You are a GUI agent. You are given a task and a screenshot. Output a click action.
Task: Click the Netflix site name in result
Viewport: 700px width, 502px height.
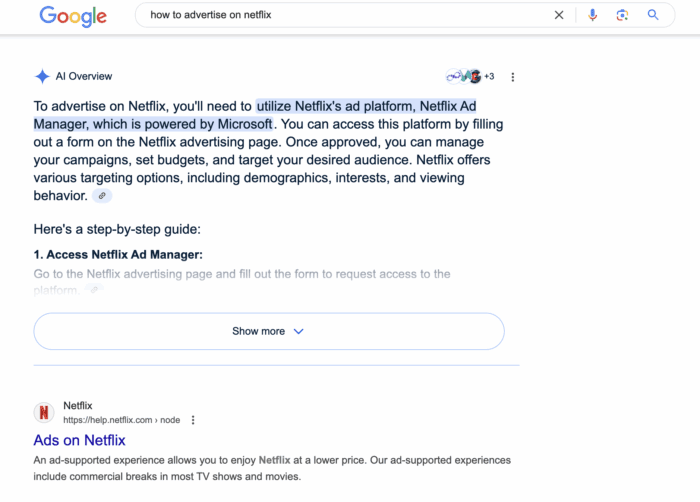(78, 406)
